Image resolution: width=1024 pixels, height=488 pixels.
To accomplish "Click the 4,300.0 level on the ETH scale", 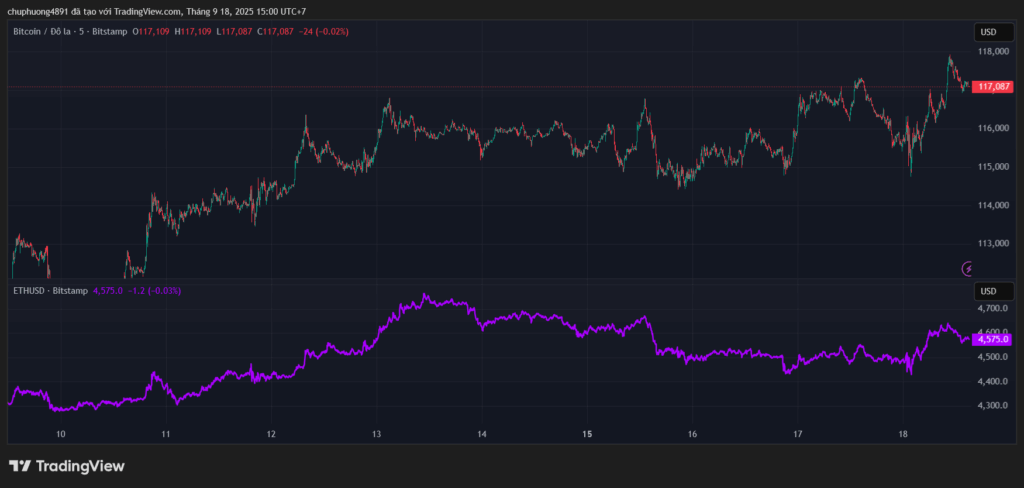I will [993, 406].
